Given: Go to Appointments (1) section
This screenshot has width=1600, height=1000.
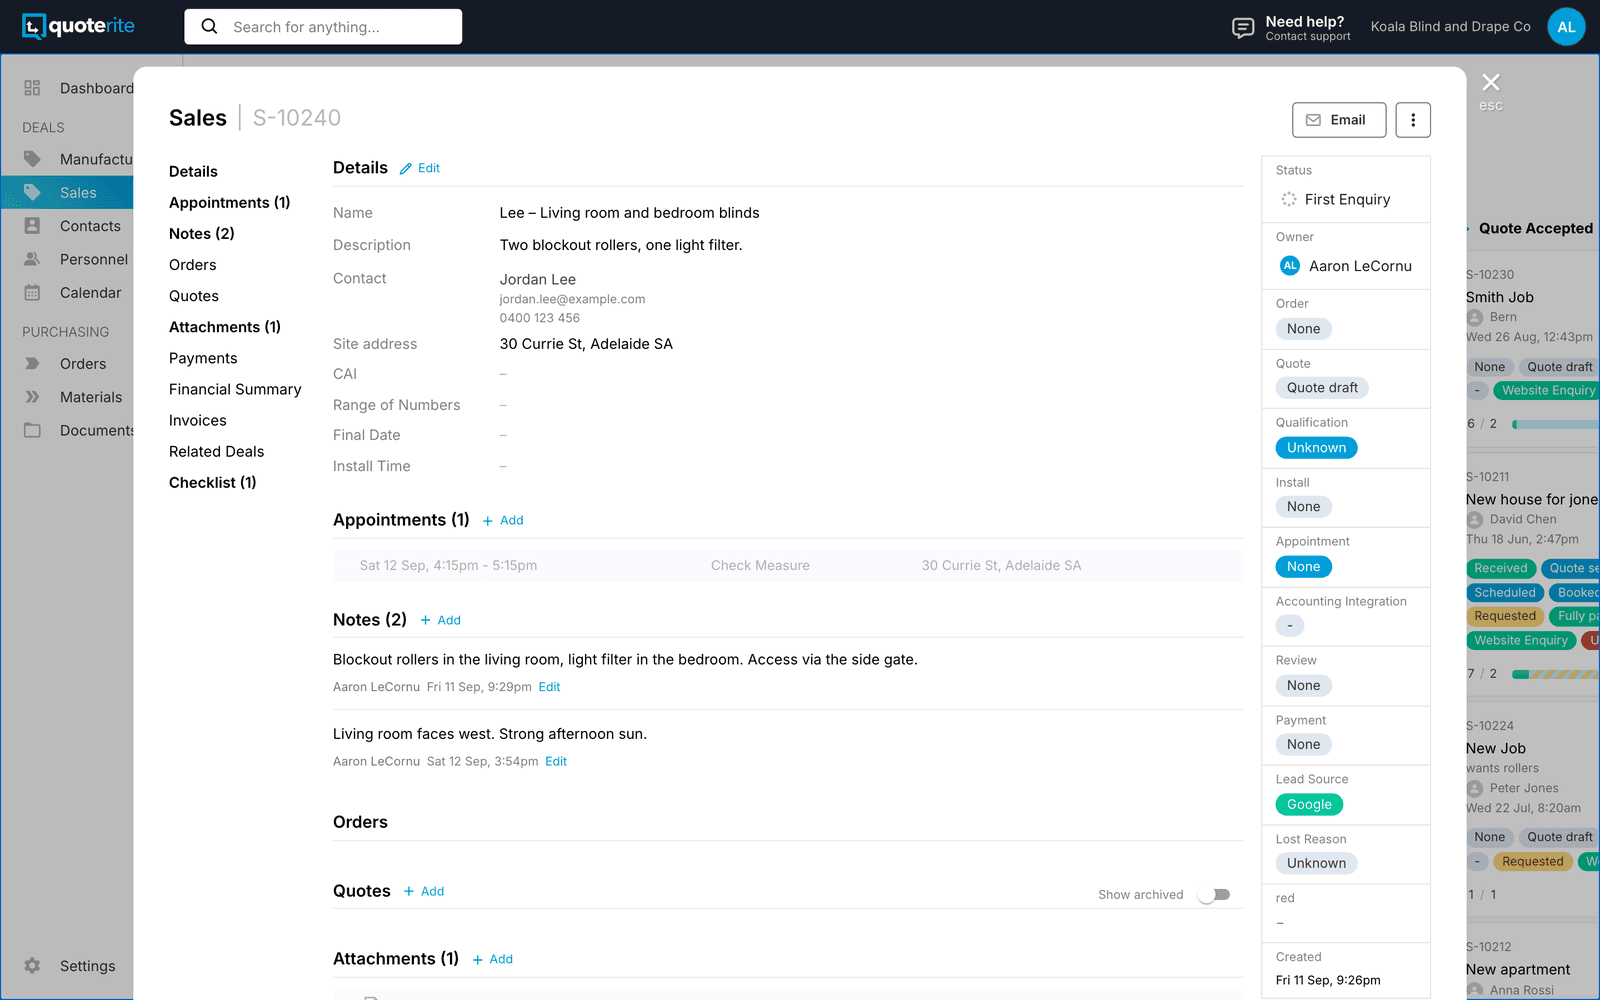Looking at the screenshot, I should 229,203.
